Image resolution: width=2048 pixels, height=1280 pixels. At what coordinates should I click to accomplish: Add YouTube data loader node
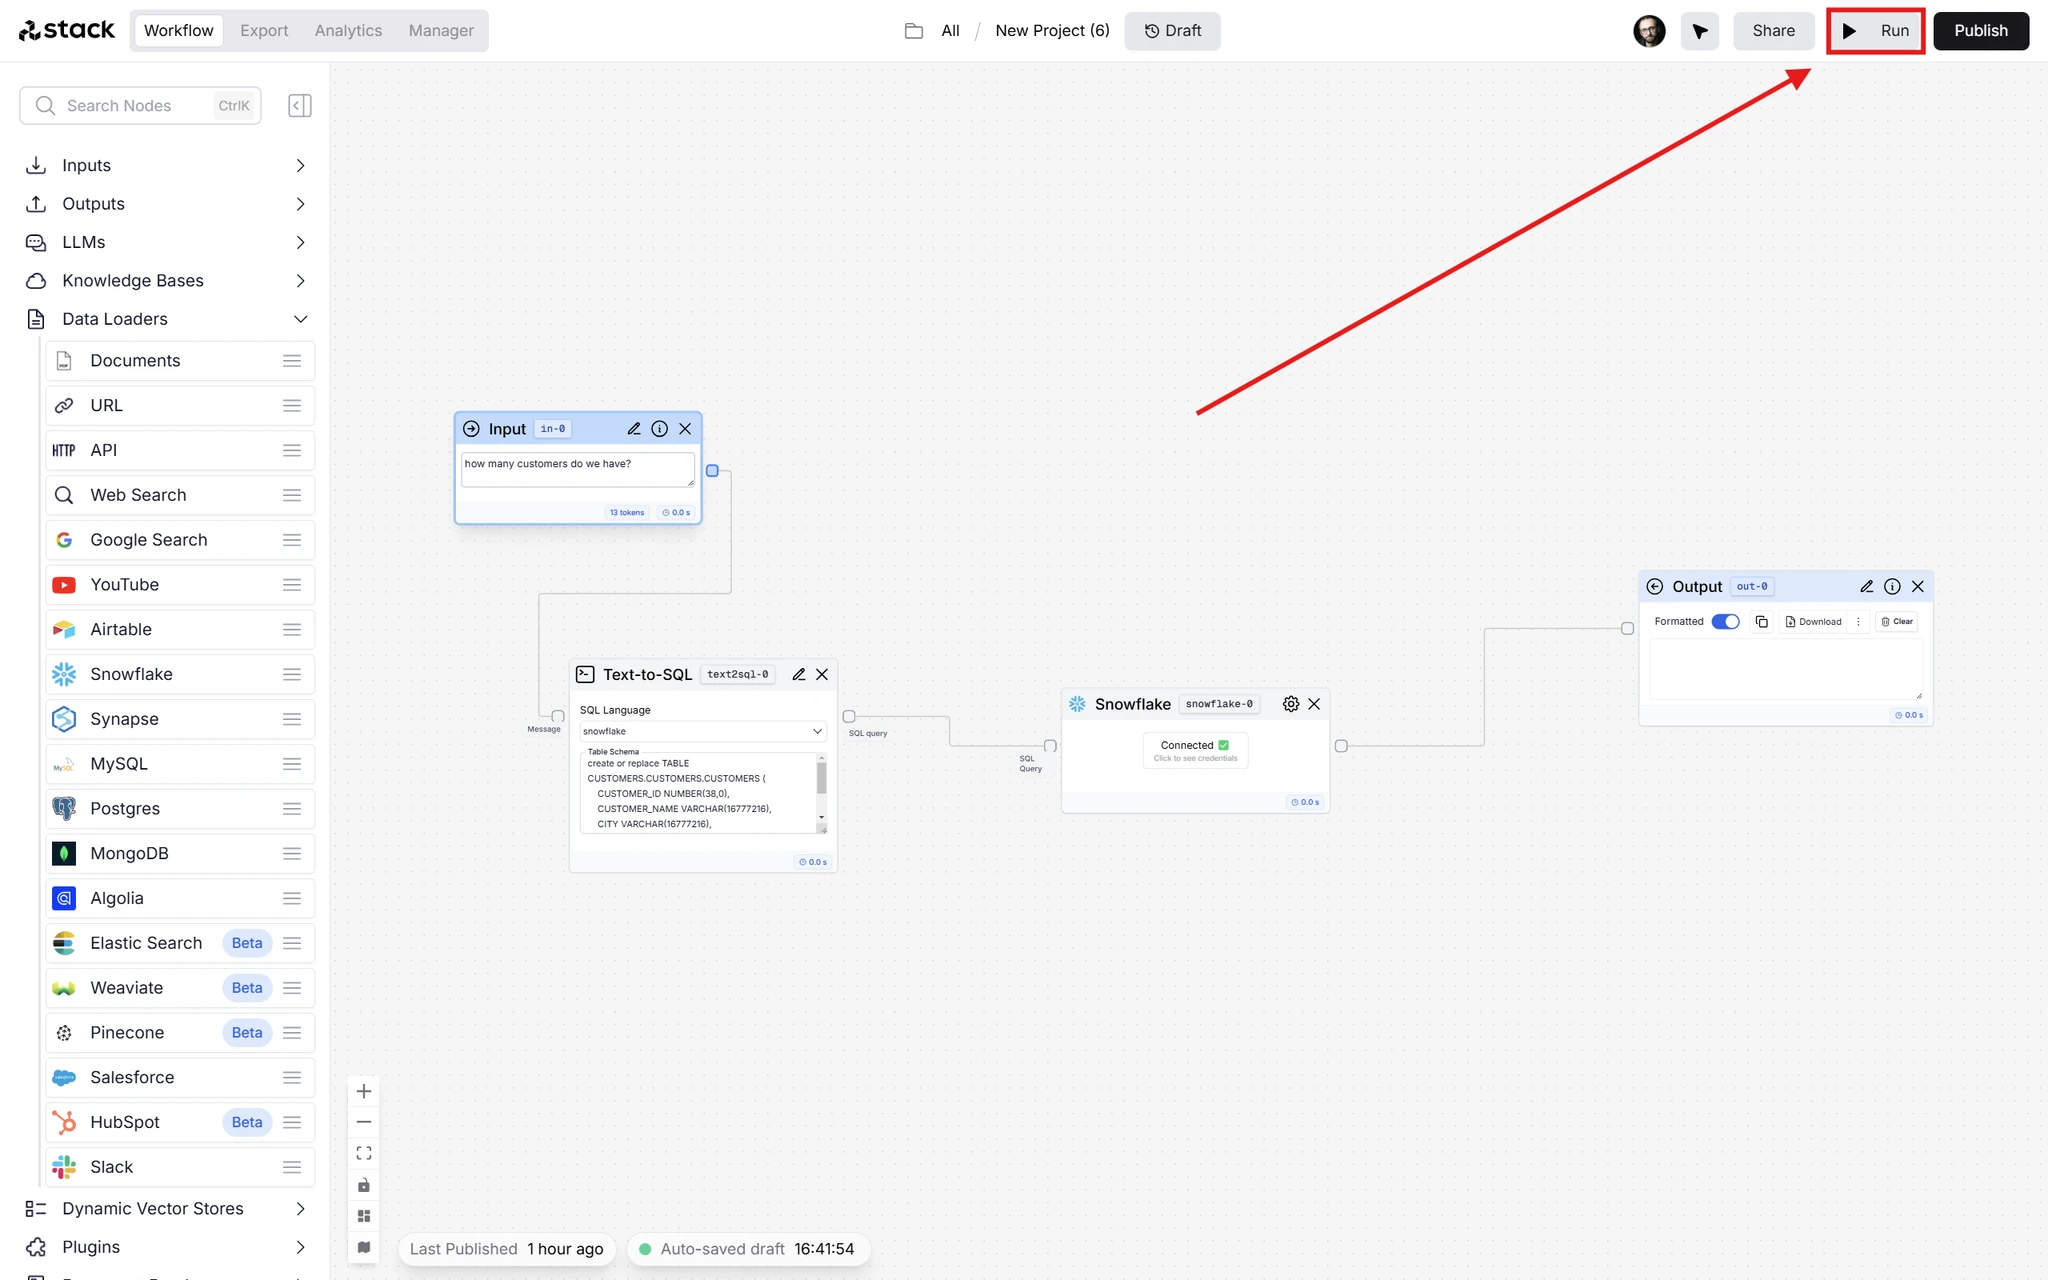pyautogui.click(x=180, y=585)
